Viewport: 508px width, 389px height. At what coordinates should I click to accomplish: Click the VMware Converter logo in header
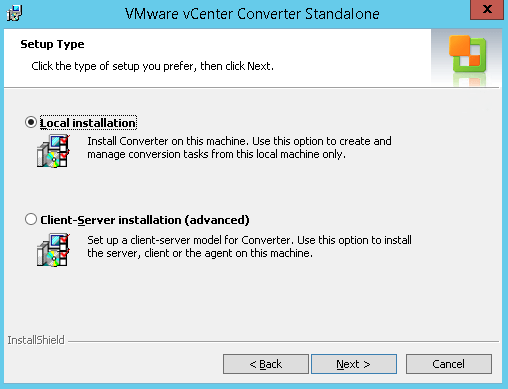[467, 58]
